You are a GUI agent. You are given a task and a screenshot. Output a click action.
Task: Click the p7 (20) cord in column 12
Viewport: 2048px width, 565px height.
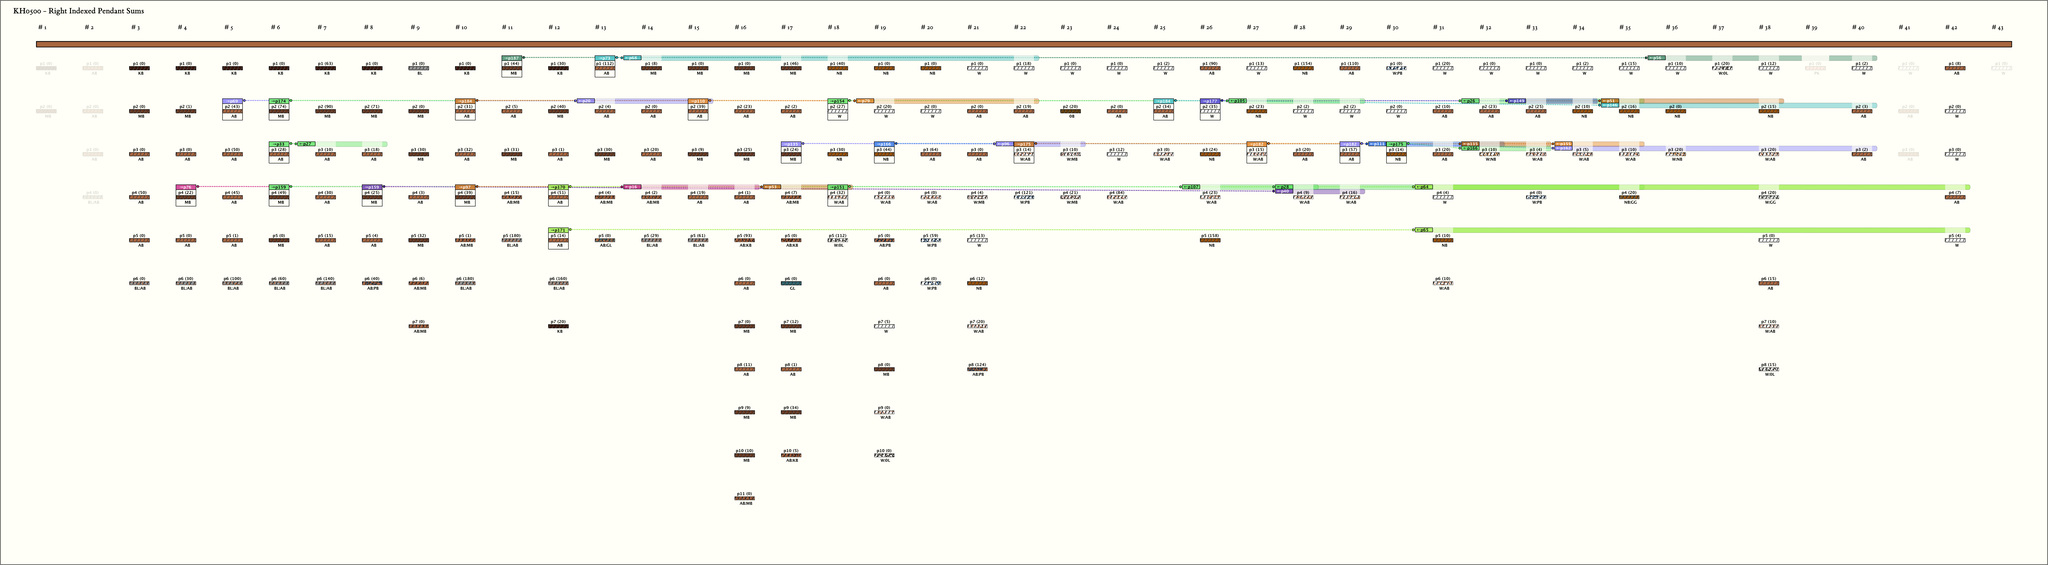(559, 326)
